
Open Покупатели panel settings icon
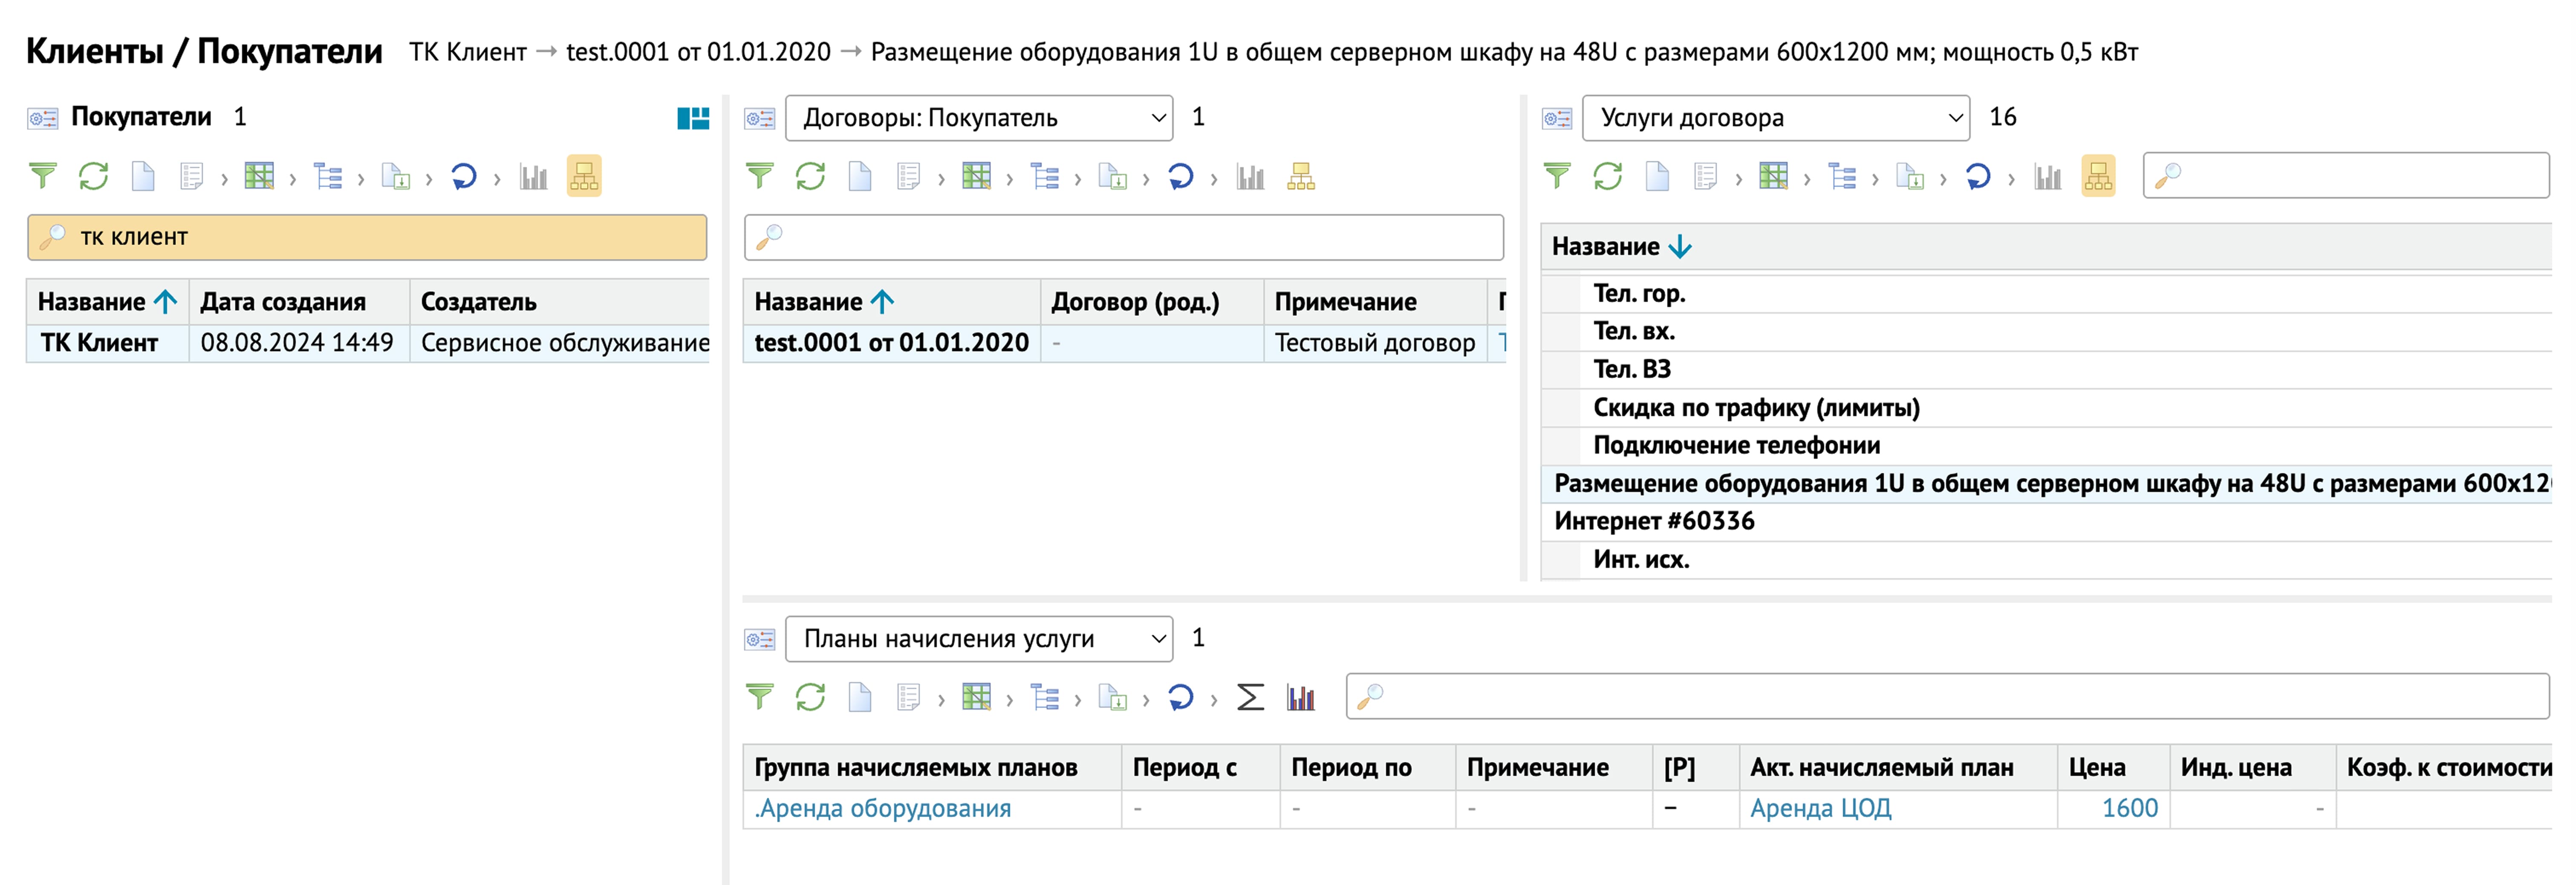click(42, 118)
